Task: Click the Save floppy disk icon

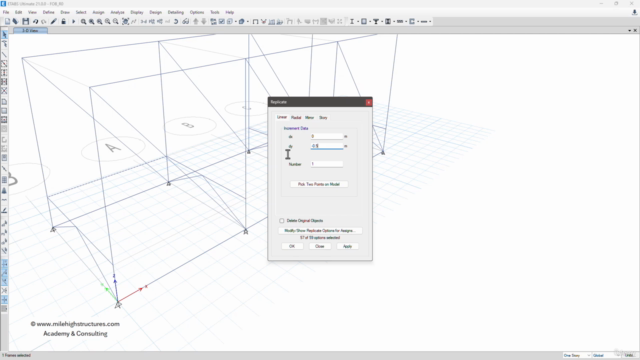Action: [x=26, y=21]
